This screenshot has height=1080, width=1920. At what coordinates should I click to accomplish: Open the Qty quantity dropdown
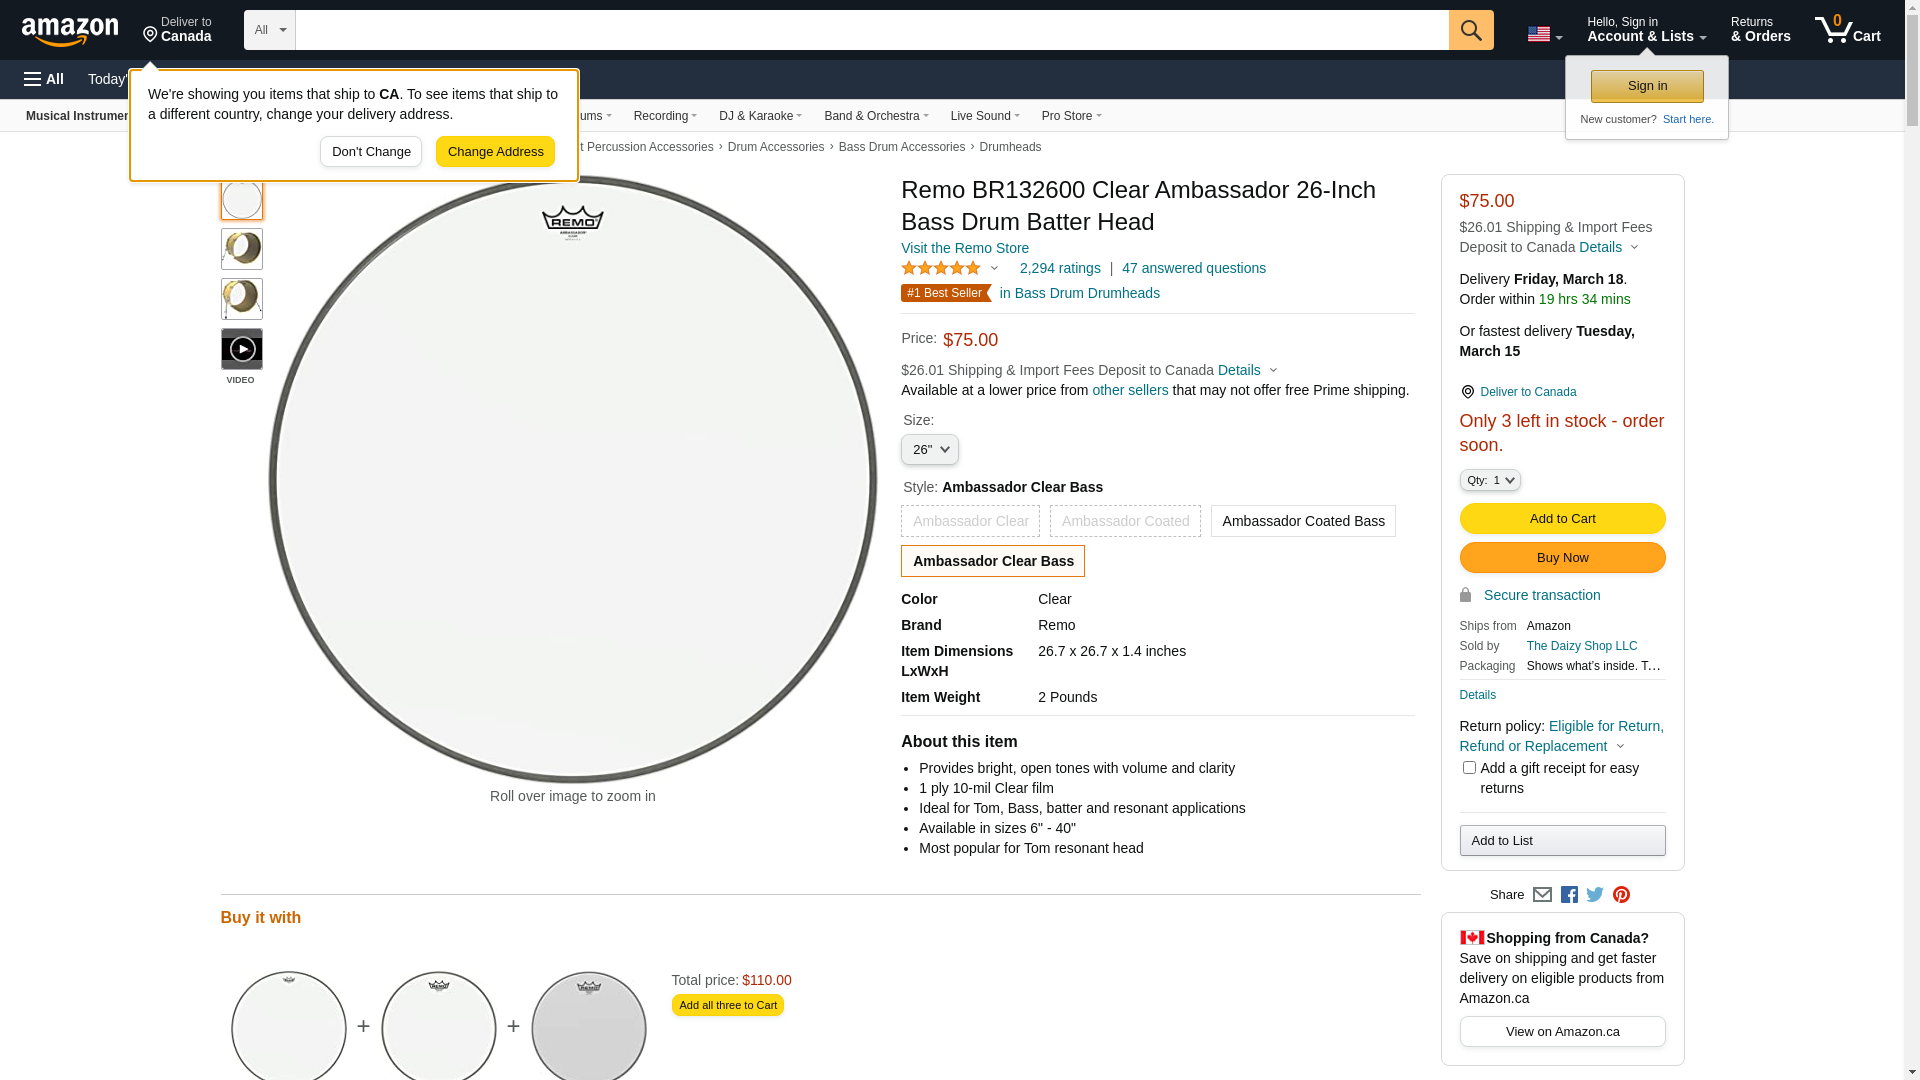[x=1490, y=481]
